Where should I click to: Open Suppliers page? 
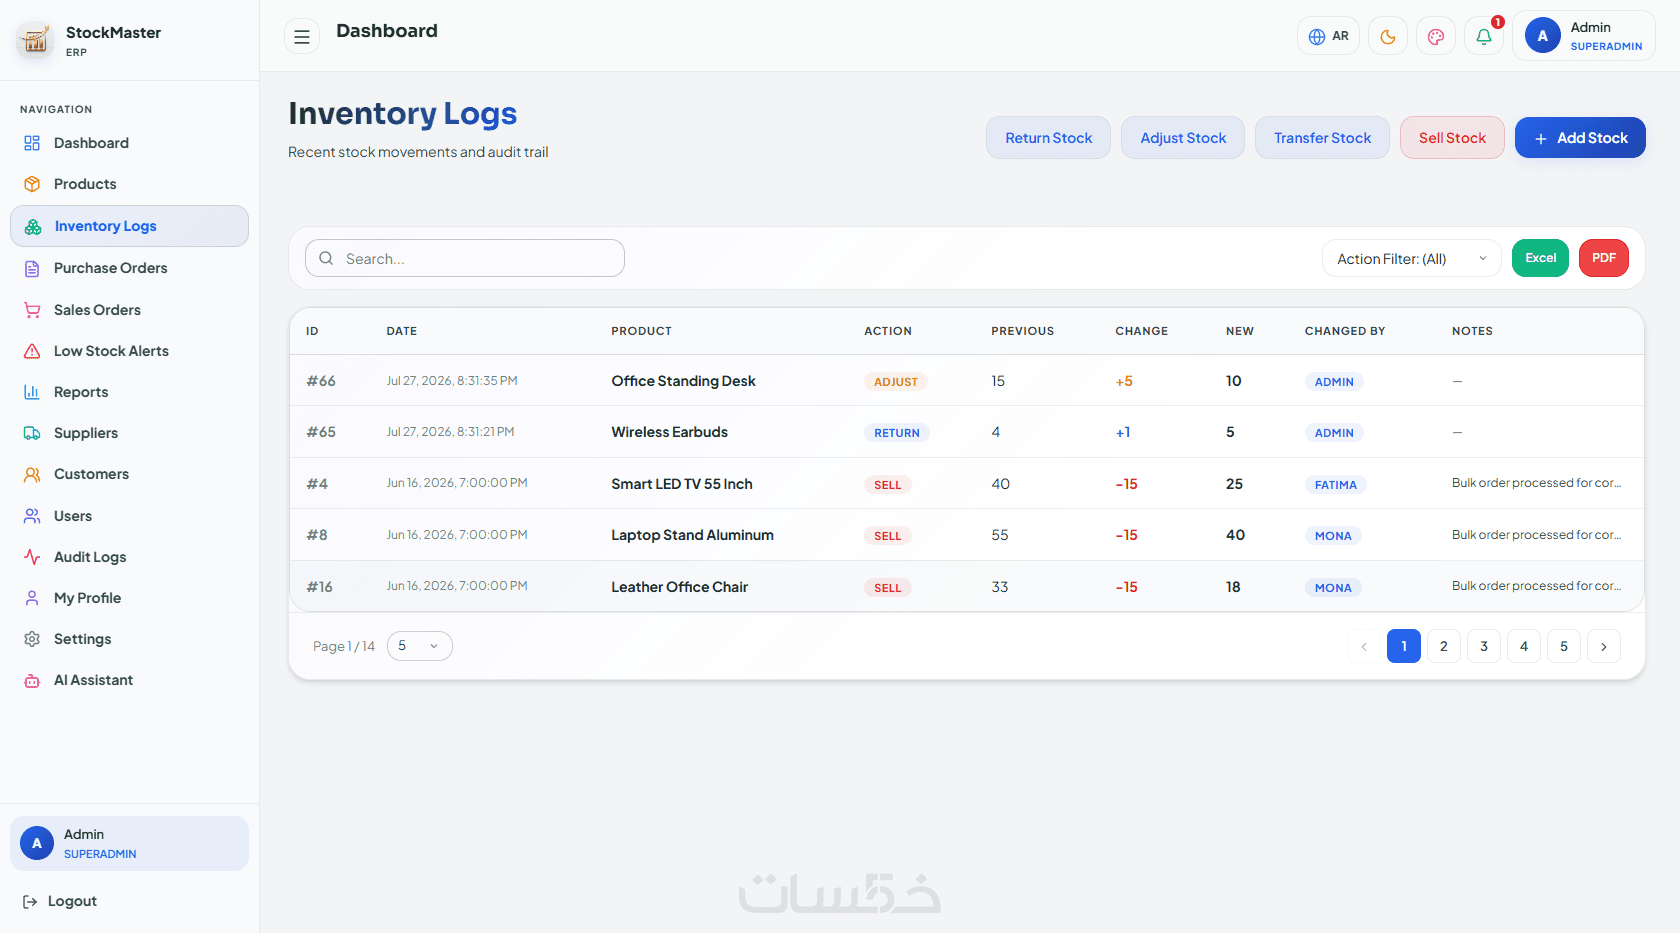point(129,433)
